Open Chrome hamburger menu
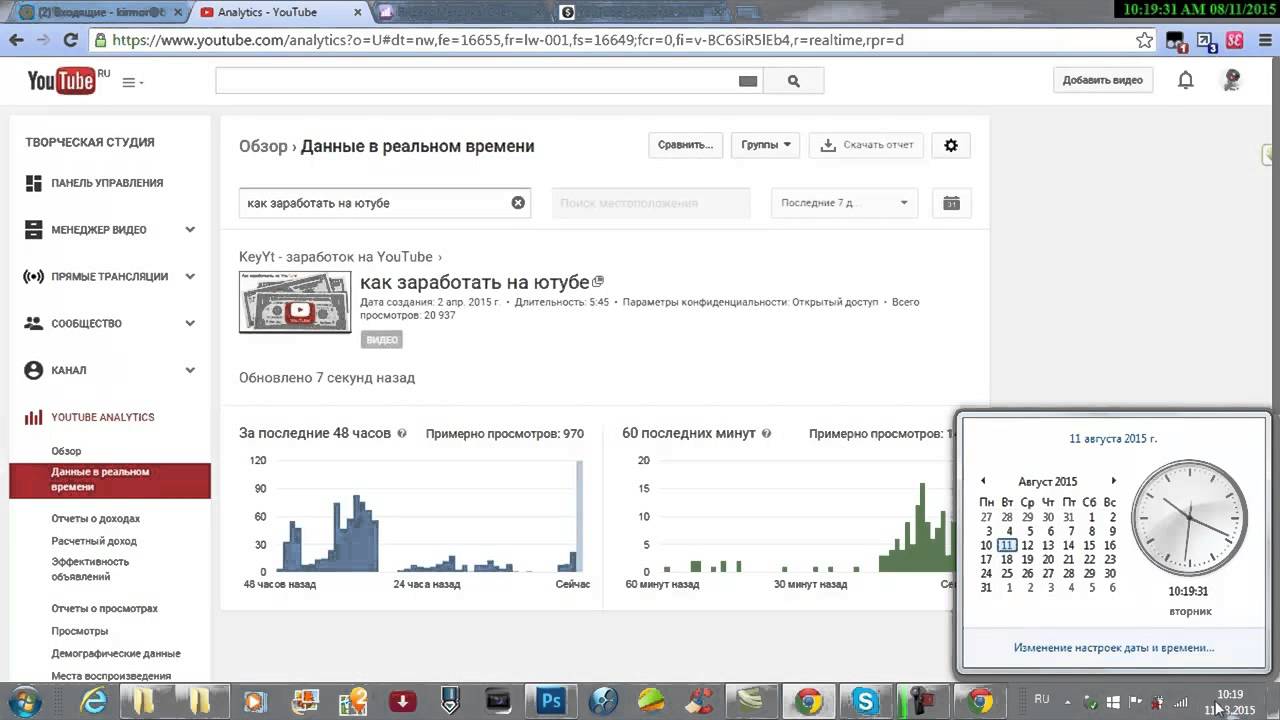The height and width of the screenshot is (720, 1280). coord(1264,41)
